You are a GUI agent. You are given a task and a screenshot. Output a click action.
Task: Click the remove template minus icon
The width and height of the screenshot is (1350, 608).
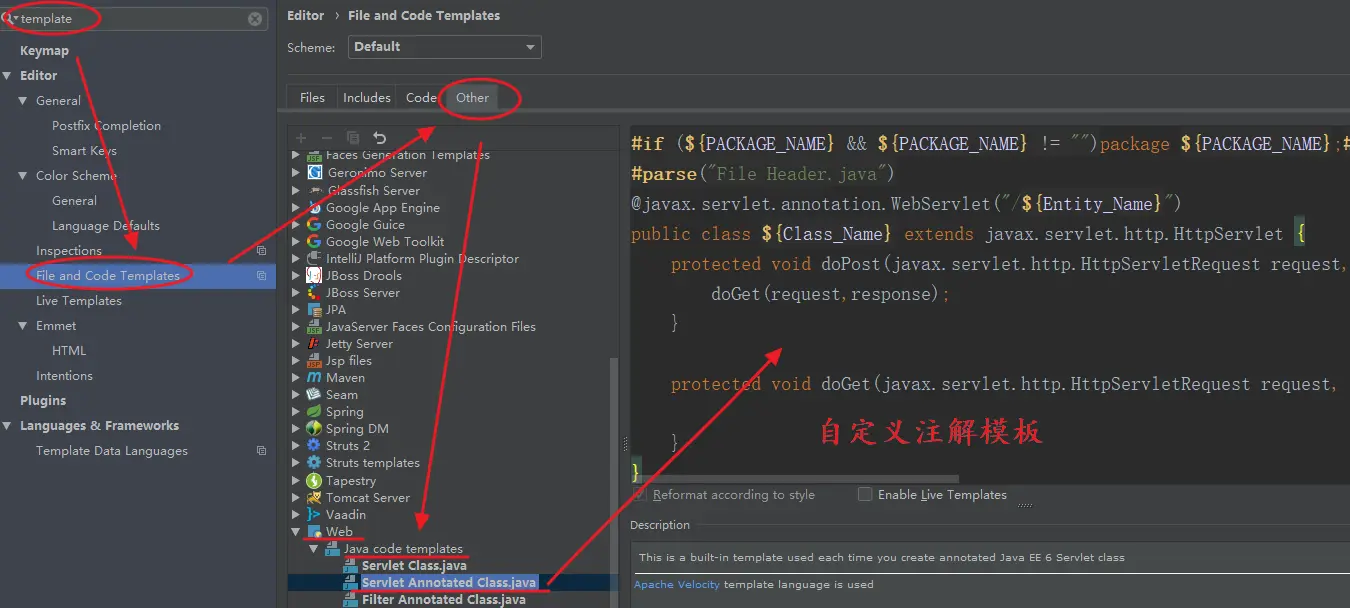coord(326,138)
